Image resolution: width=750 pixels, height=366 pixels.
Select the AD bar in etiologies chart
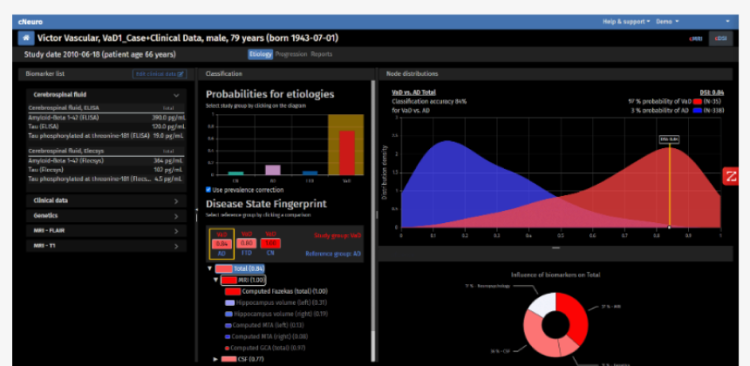(273, 170)
